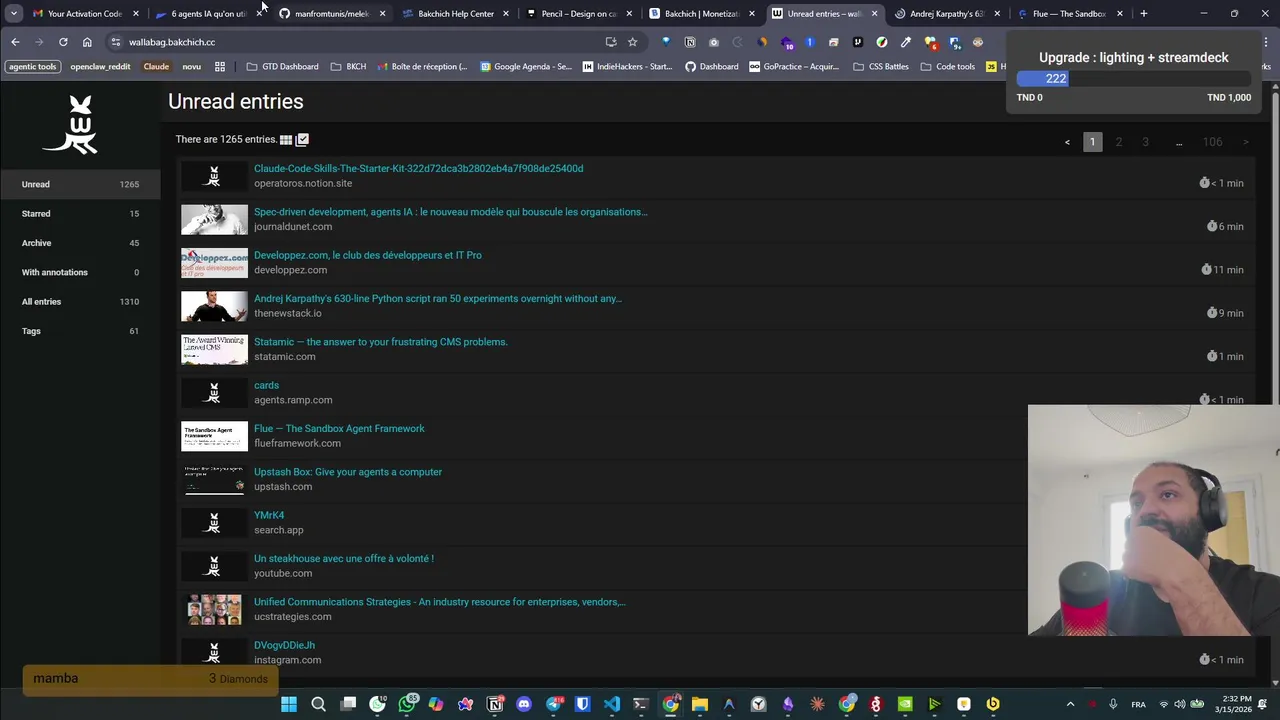
Task: Click Developpez.com entry thumbnail
Action: [214, 263]
